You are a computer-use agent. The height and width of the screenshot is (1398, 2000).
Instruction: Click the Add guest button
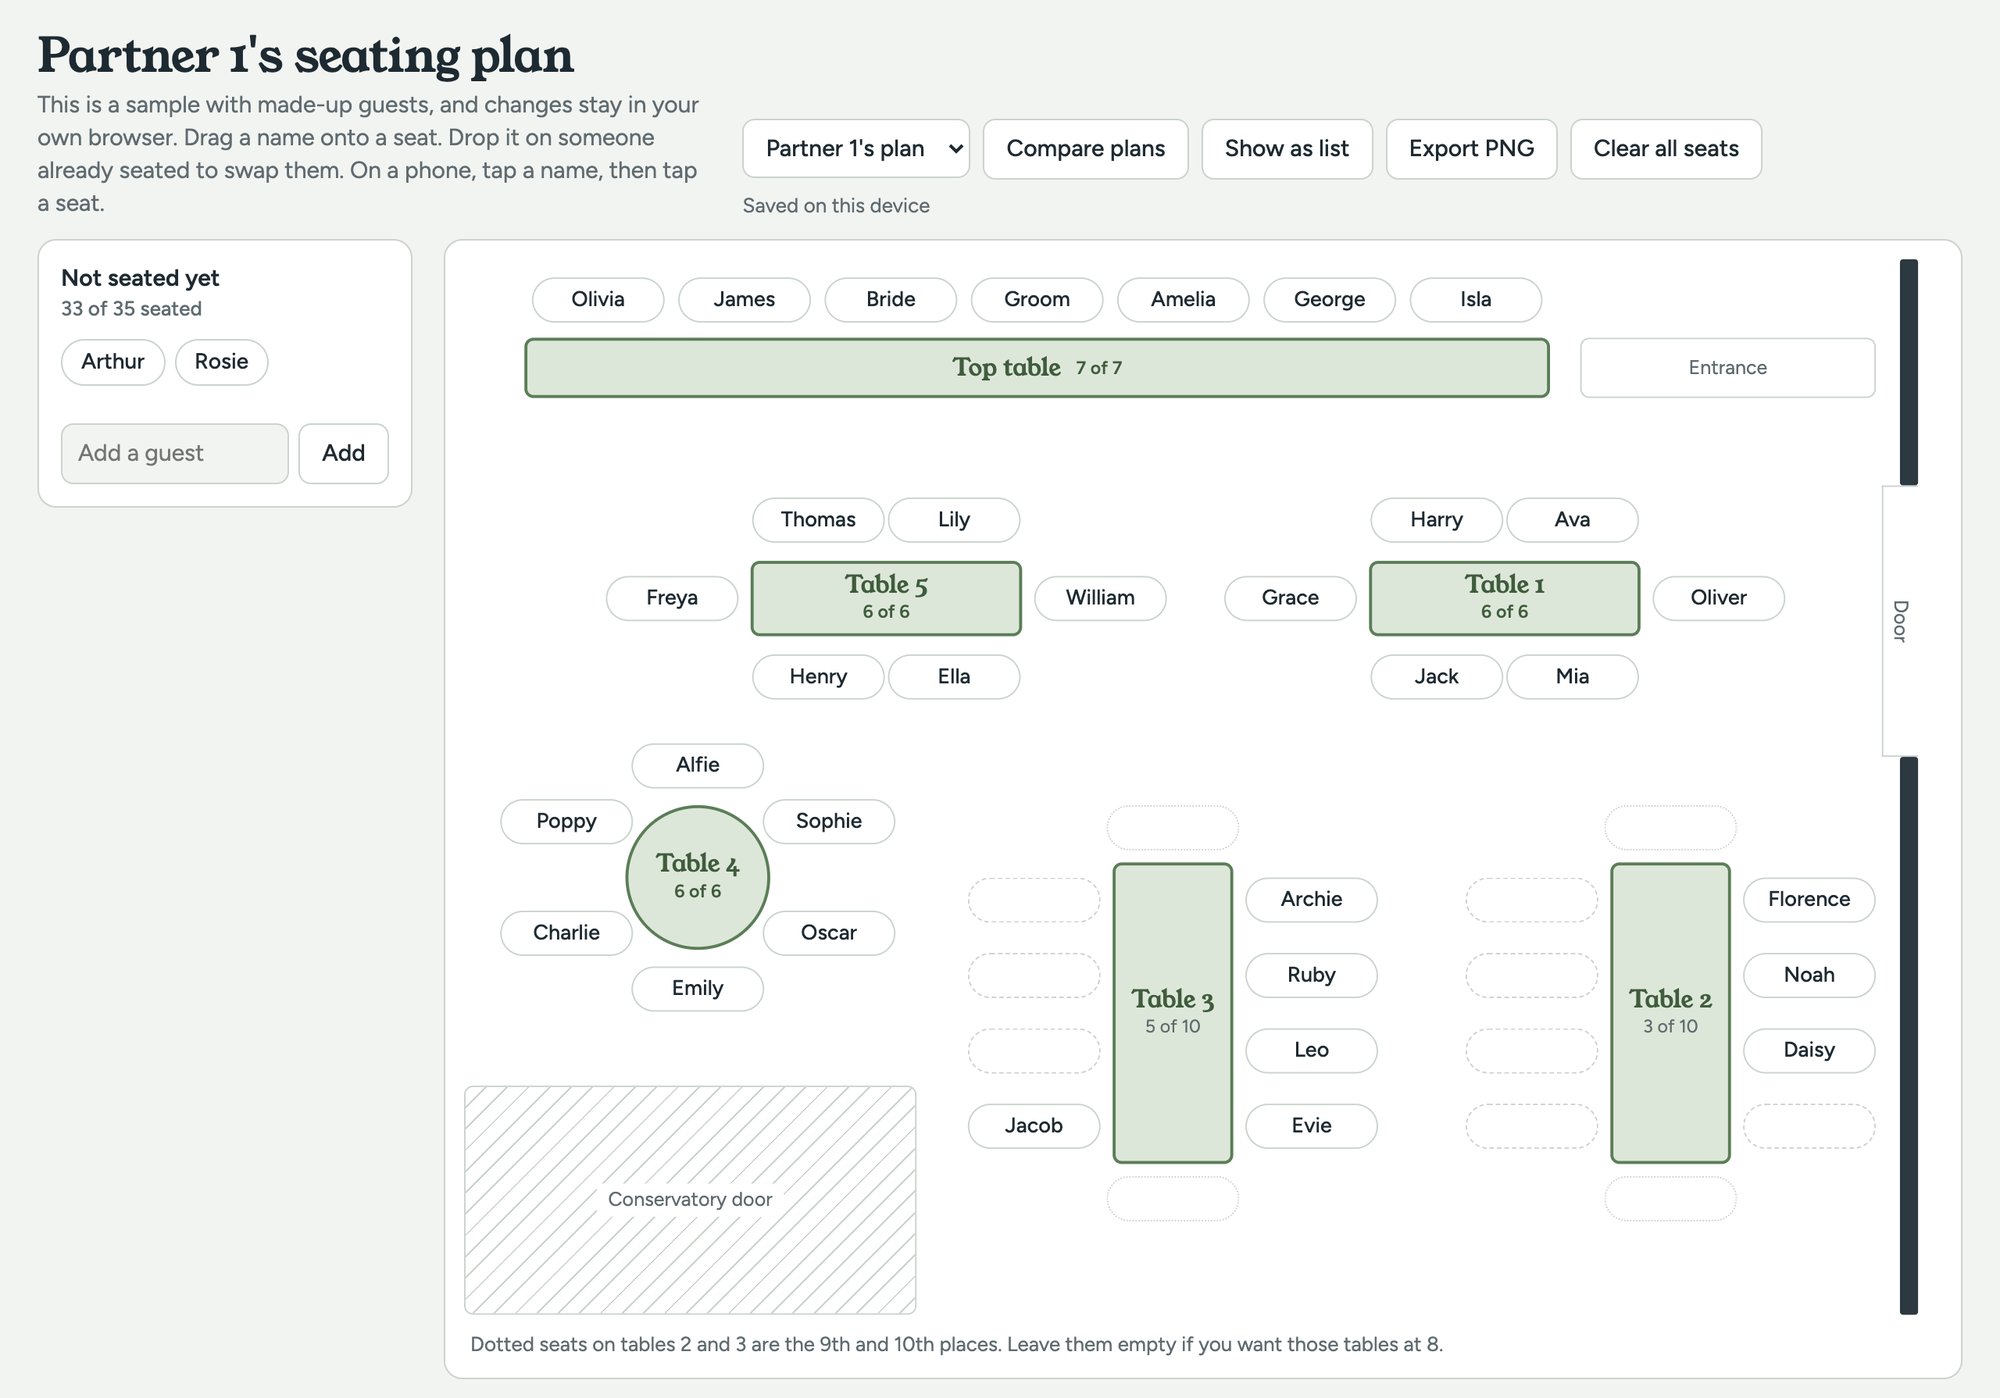tap(343, 454)
